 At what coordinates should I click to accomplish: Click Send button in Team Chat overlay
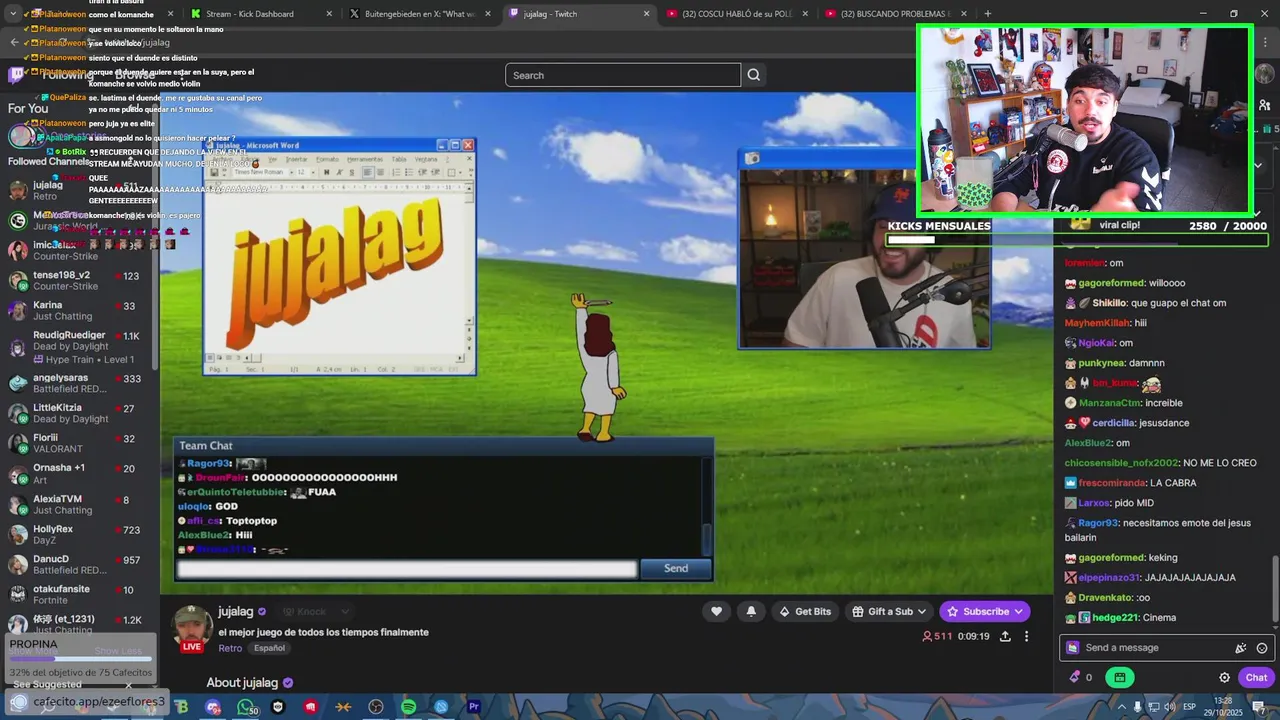[x=676, y=568]
